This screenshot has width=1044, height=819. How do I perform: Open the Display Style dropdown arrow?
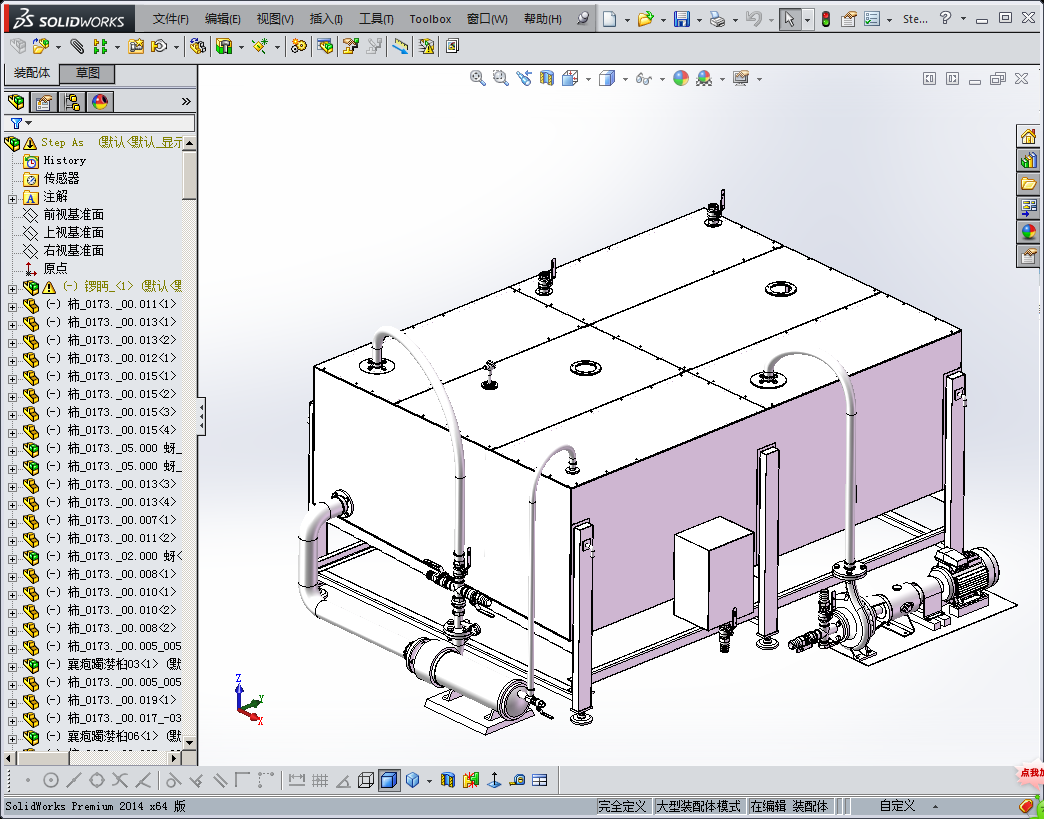tap(625, 79)
